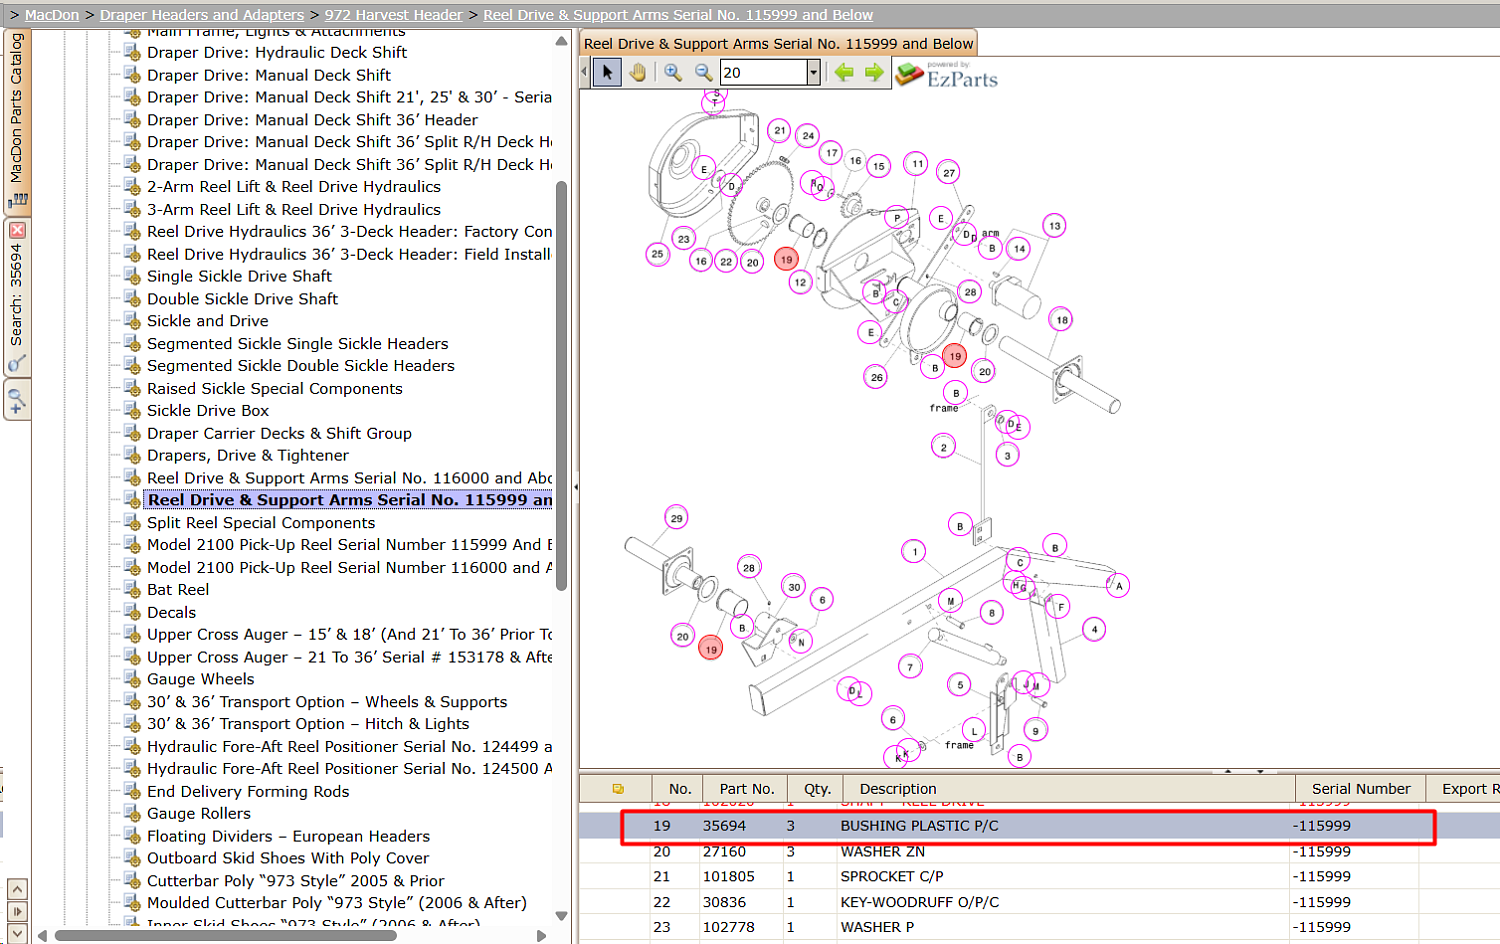Select the WASHER ZN table row
Viewport: 1500px width, 944px height.
[x=1039, y=852]
